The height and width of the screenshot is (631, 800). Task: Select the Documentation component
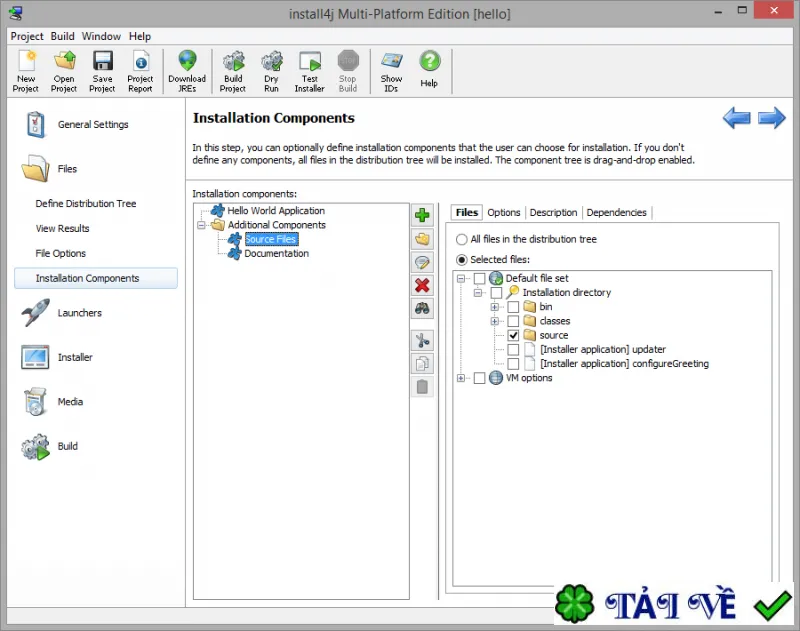pyautogui.click(x=277, y=254)
